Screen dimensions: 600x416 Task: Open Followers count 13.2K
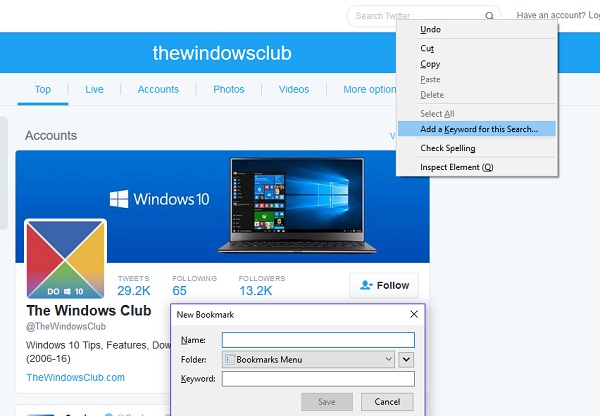pos(262,286)
